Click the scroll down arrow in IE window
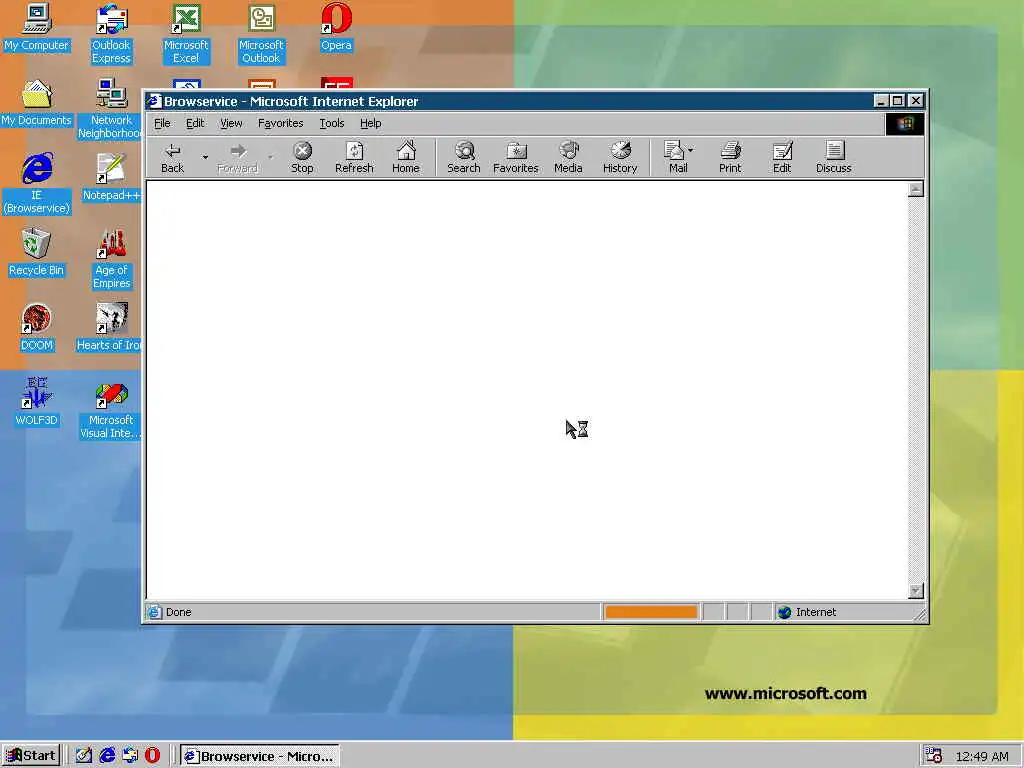The width and height of the screenshot is (1024, 768). (x=916, y=590)
